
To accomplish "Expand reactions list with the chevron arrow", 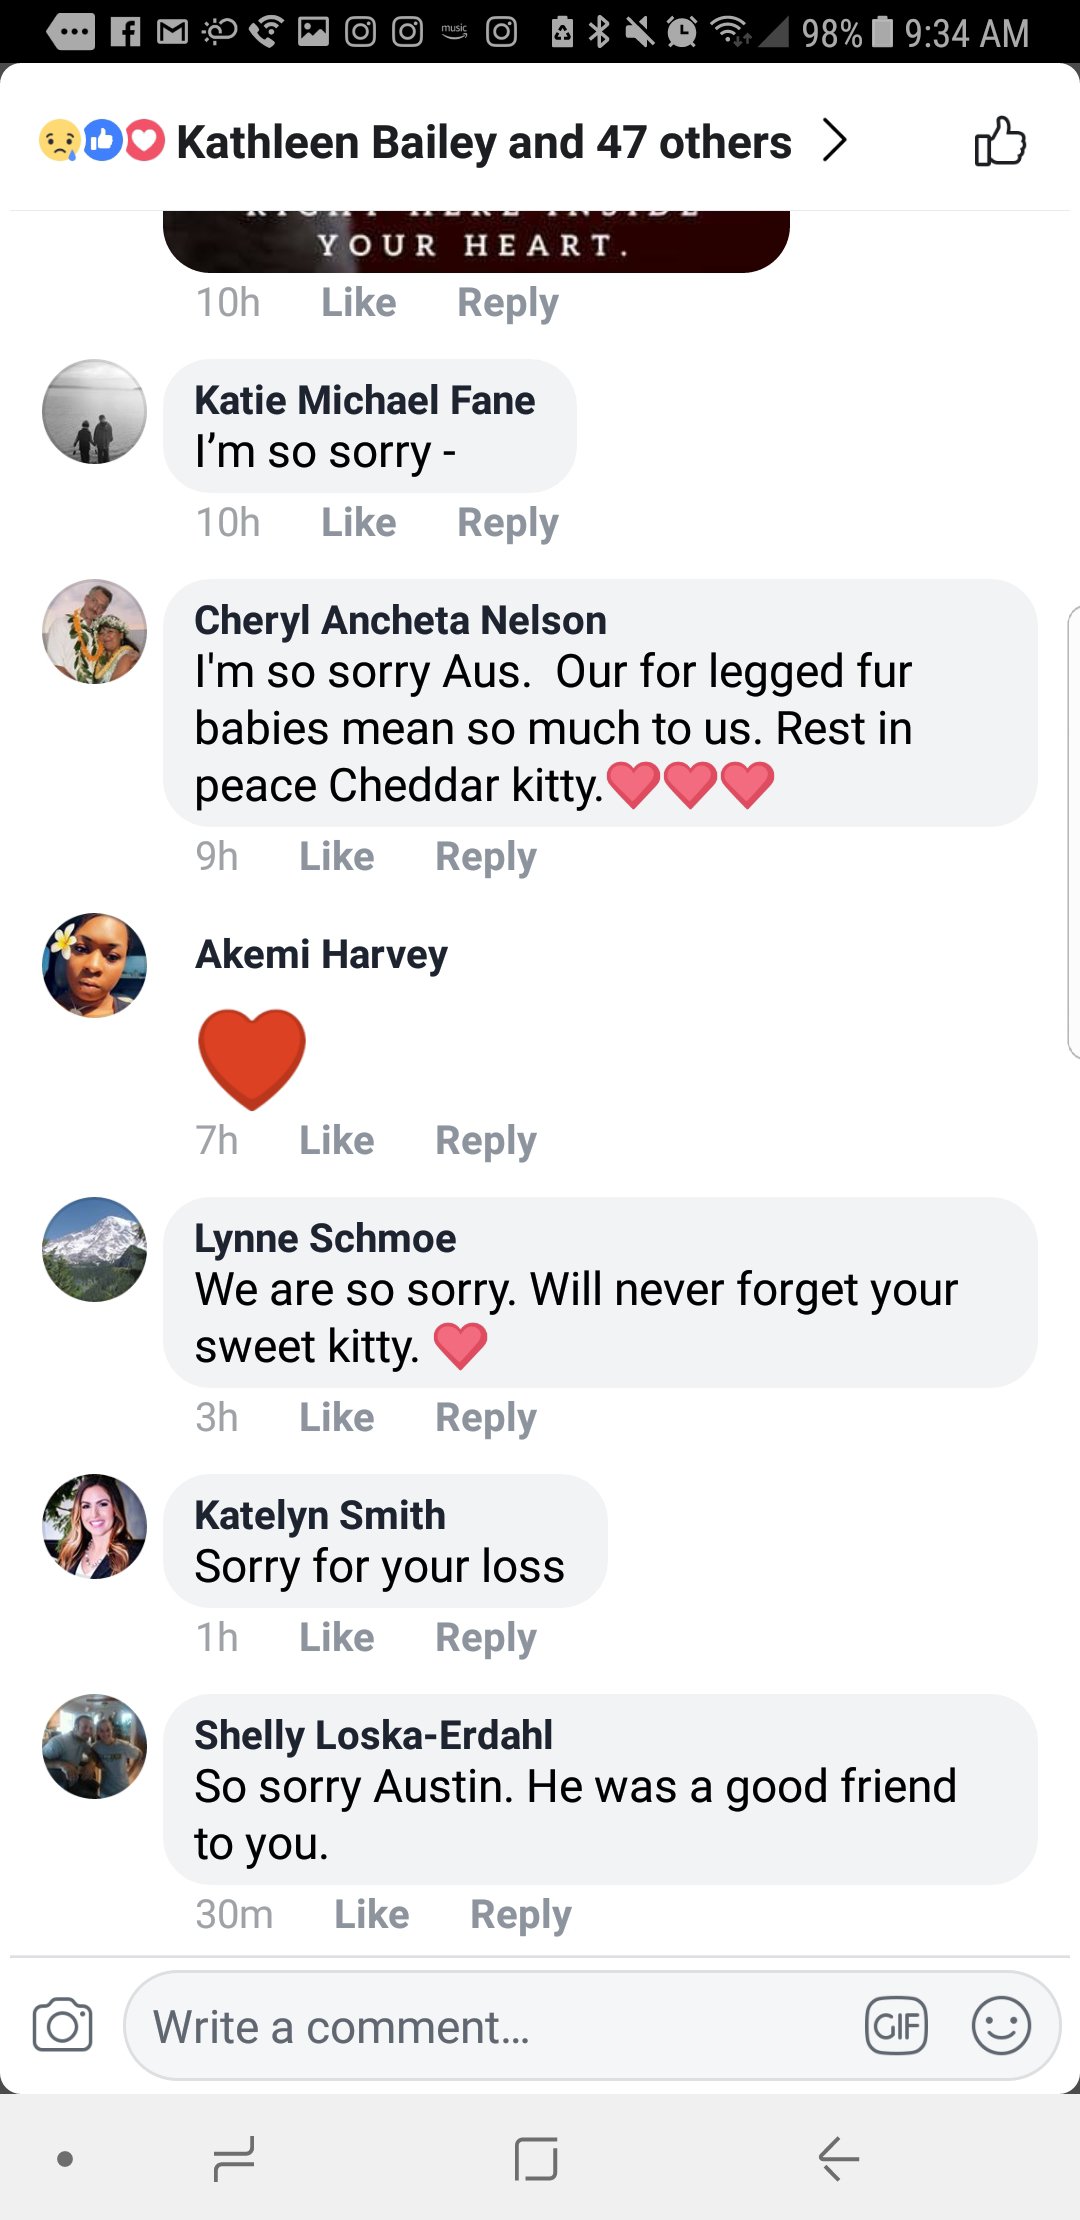I will tap(834, 141).
